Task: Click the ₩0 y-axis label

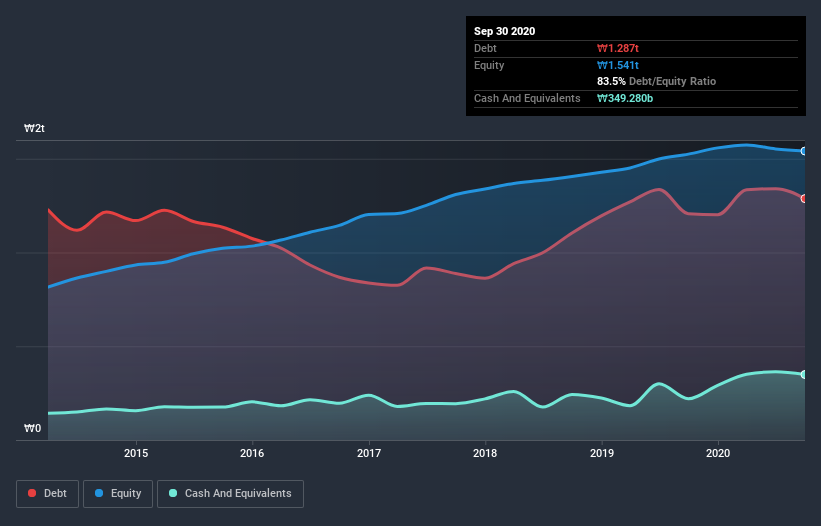Action: click(x=32, y=428)
